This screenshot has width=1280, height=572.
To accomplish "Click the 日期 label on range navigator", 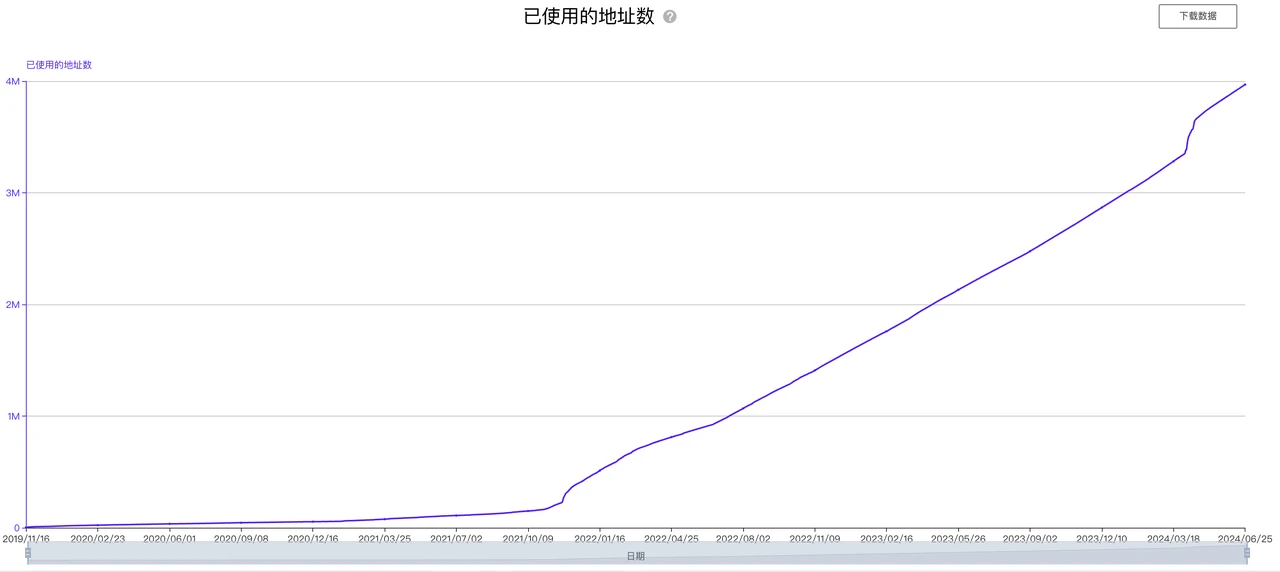I will click(636, 556).
